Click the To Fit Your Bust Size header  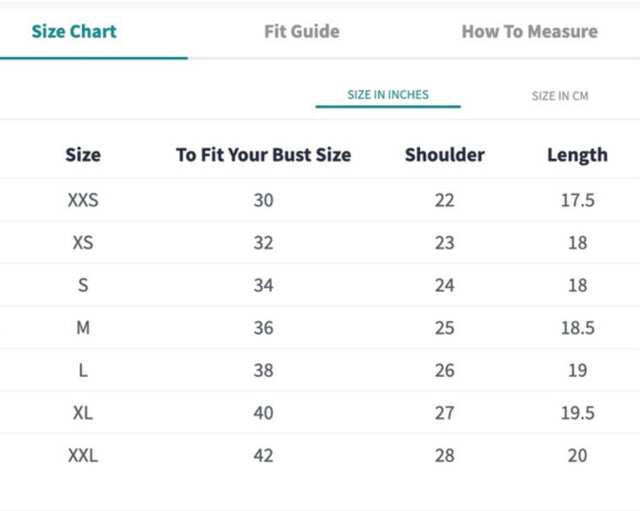pyautogui.click(x=263, y=155)
